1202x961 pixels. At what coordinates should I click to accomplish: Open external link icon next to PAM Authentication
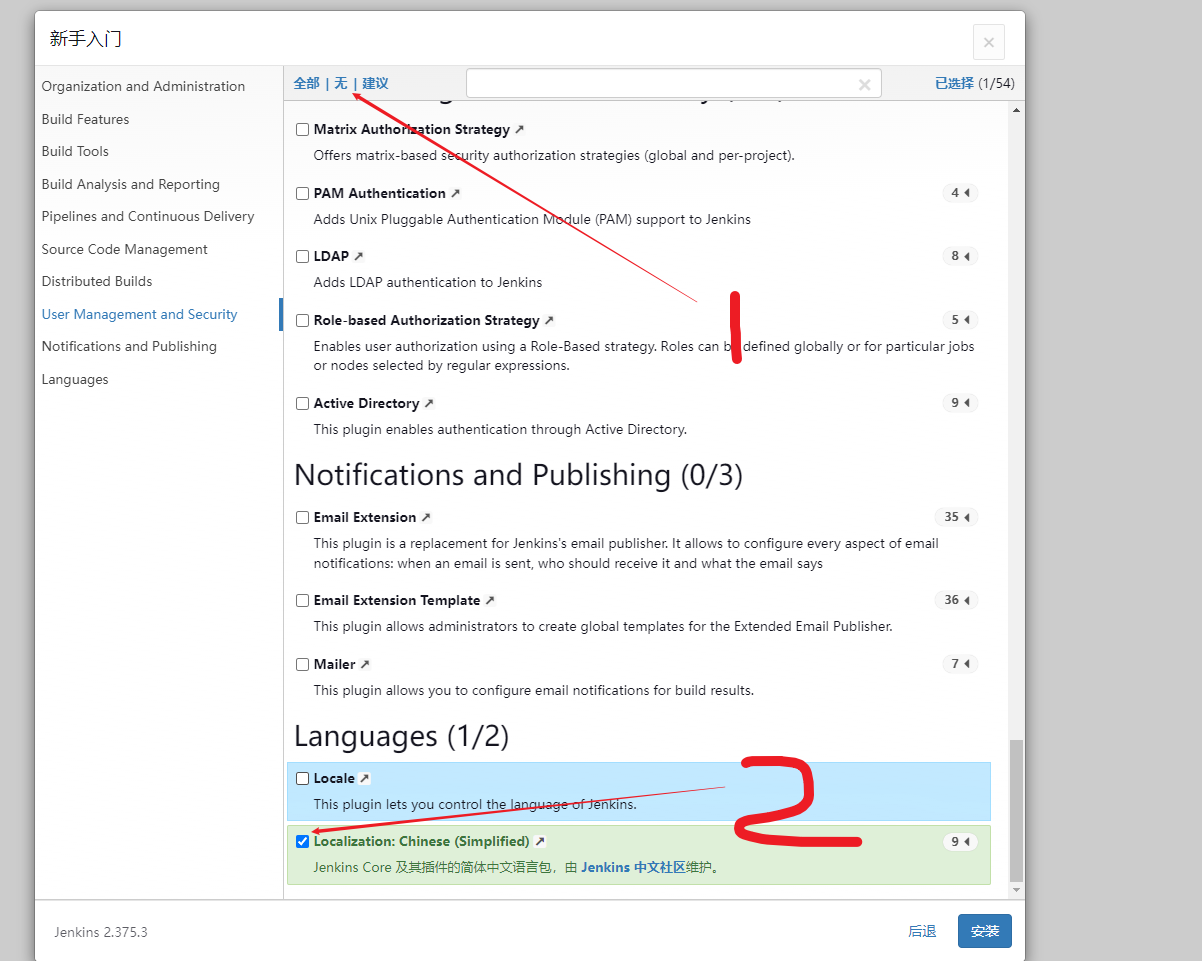click(455, 194)
